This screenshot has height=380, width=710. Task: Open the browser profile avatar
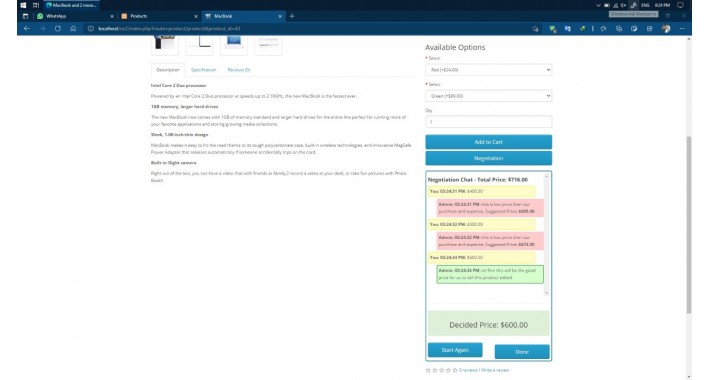click(666, 29)
